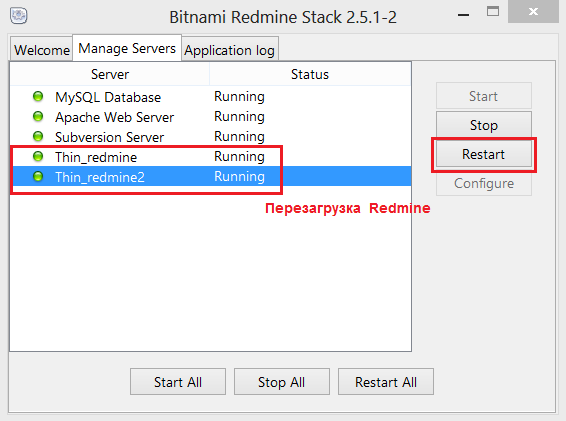The width and height of the screenshot is (566, 421).
Task: Open the Application log tab
Action: tap(230, 49)
